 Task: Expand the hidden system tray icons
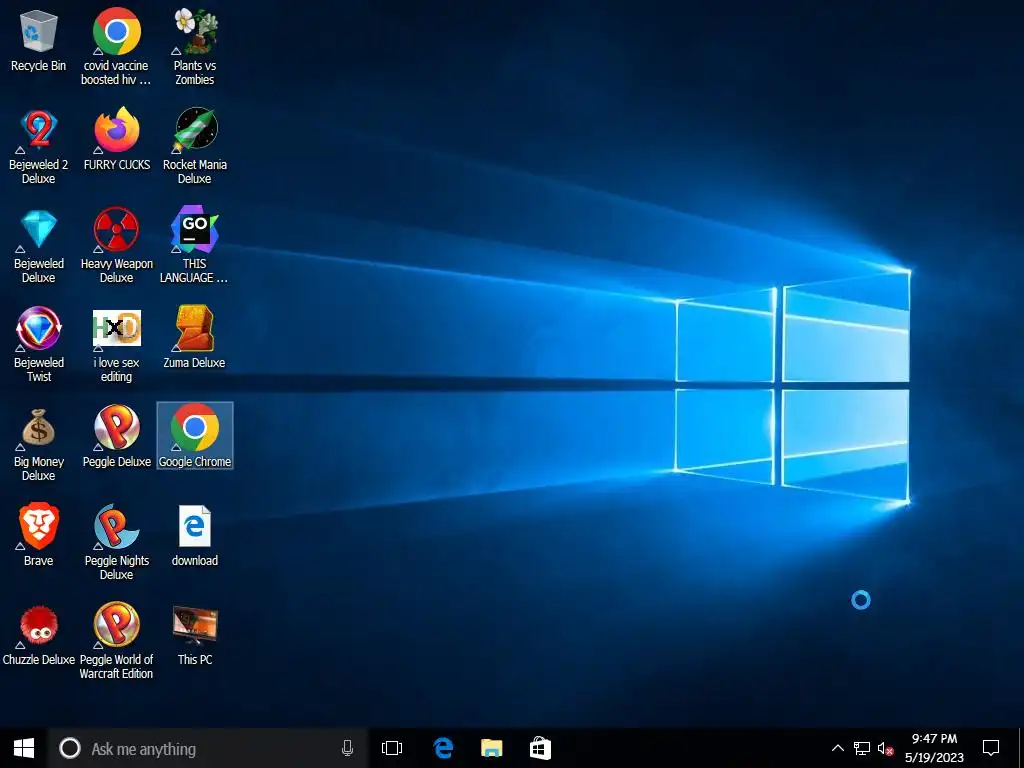click(x=837, y=748)
